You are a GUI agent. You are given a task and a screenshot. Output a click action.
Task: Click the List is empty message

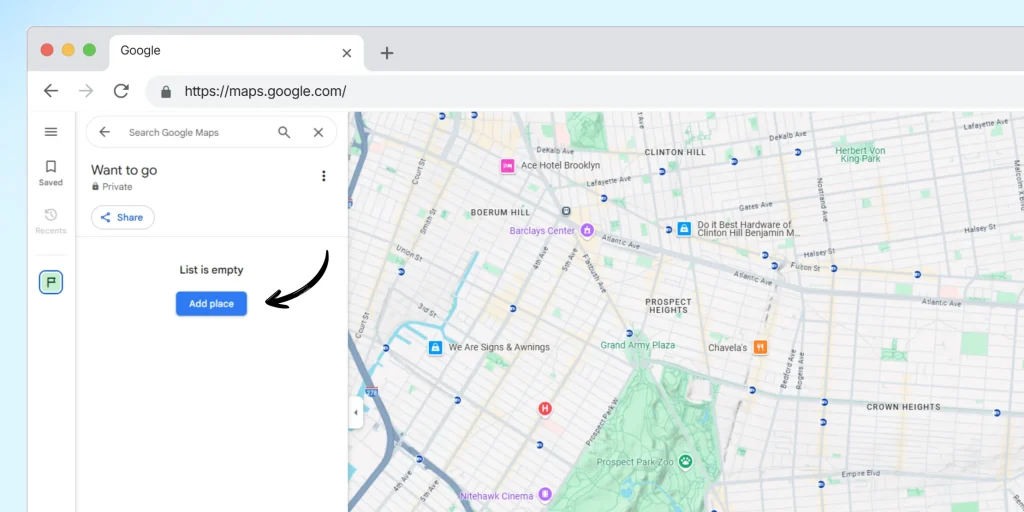click(211, 270)
